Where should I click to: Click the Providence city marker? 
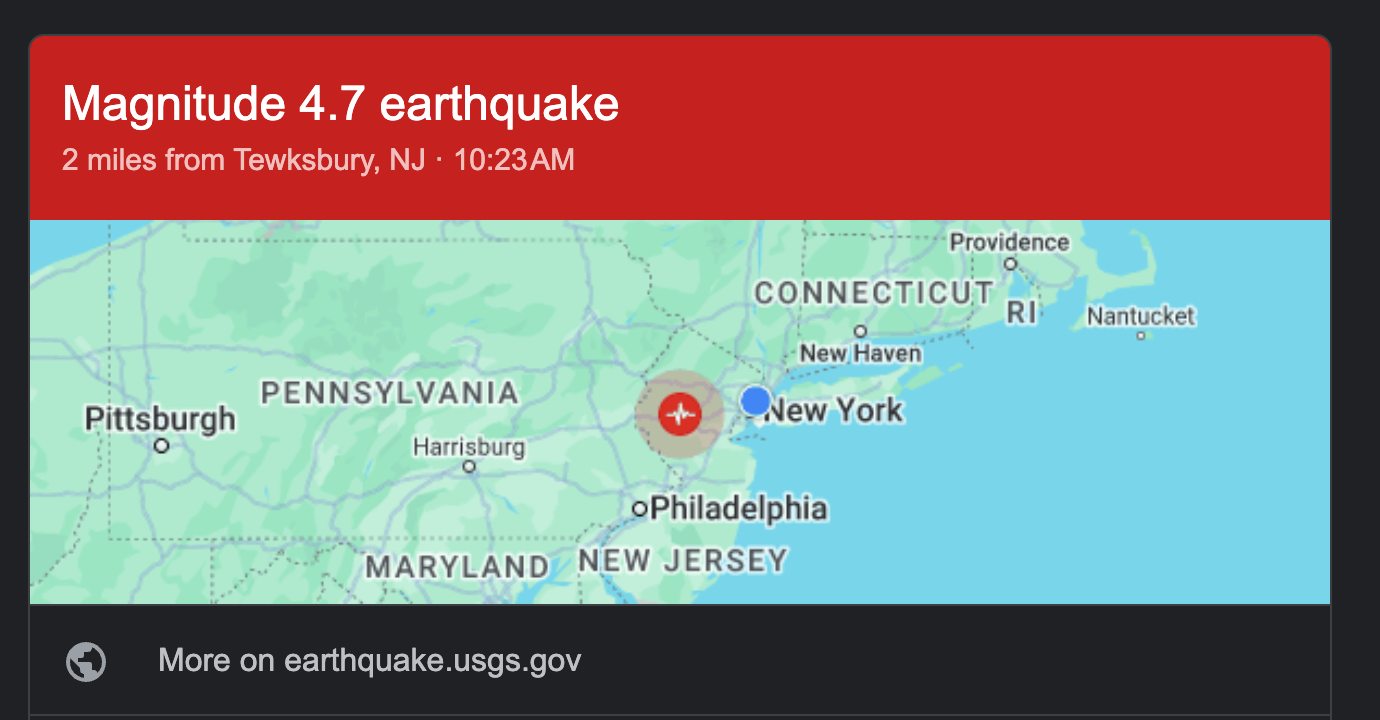coord(1010,264)
